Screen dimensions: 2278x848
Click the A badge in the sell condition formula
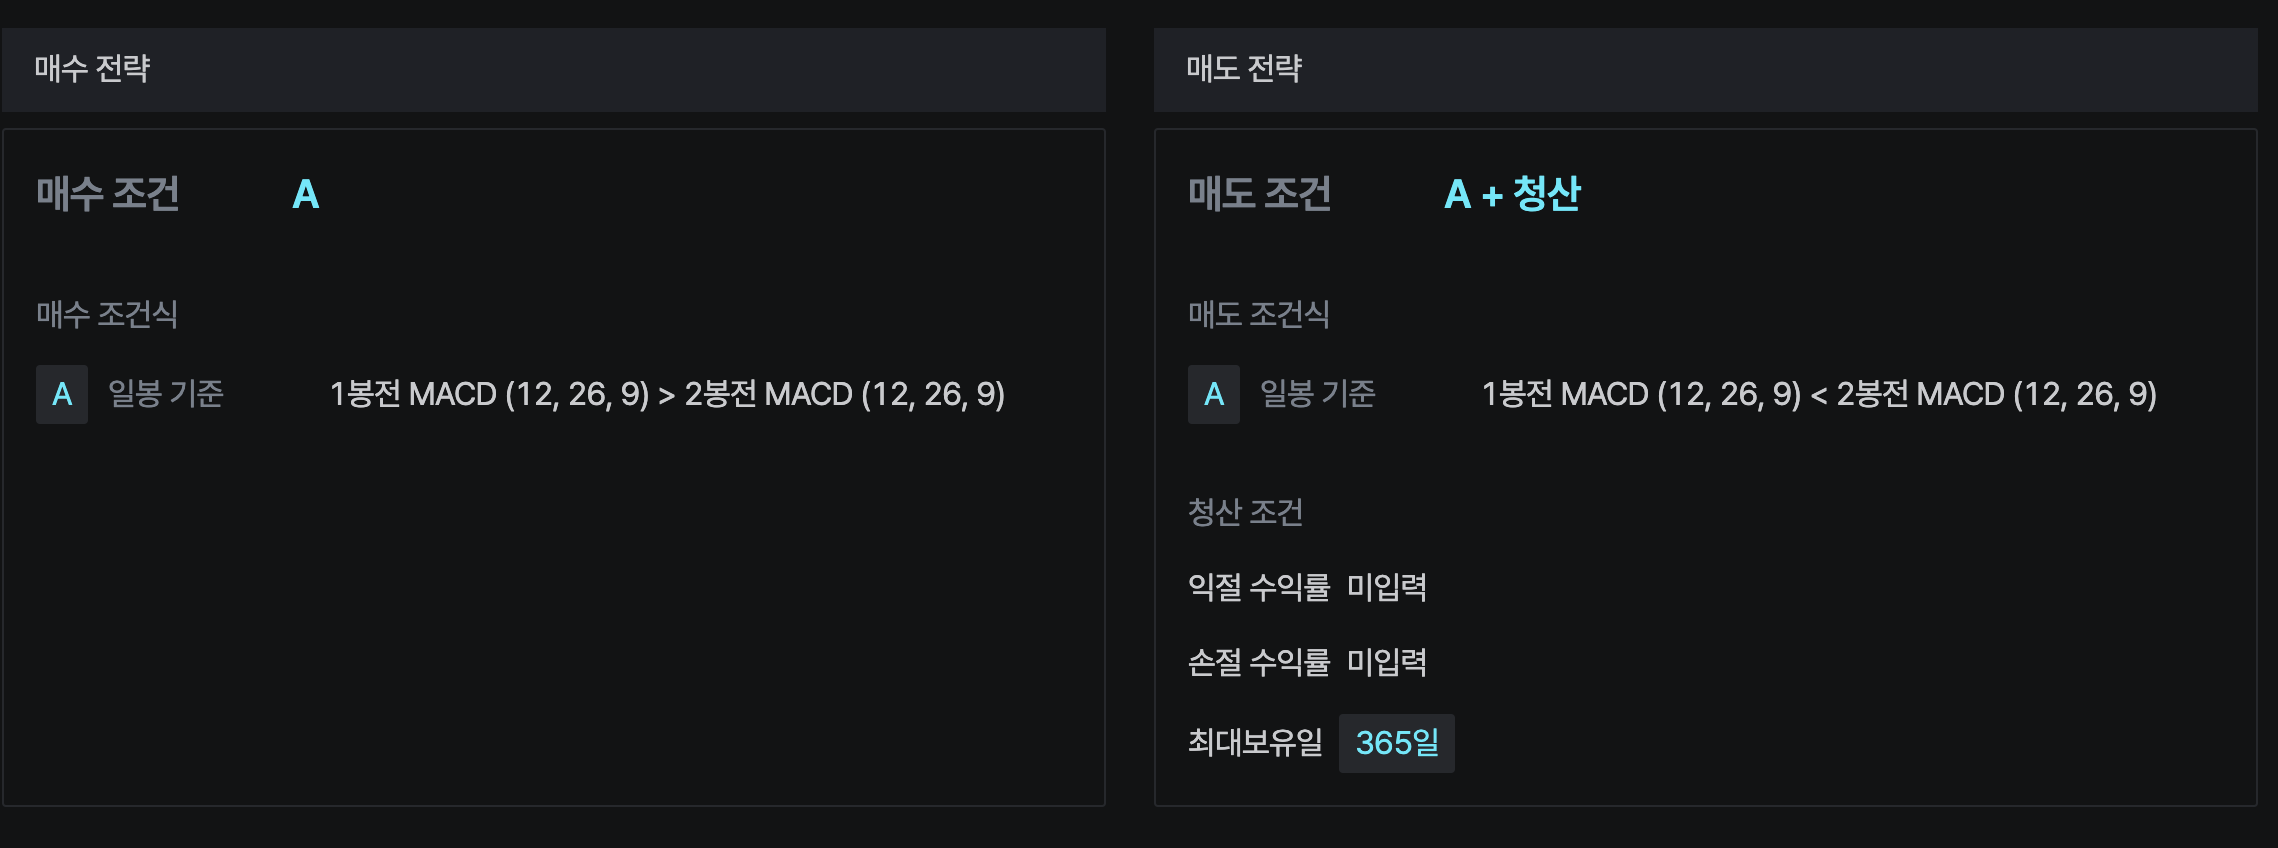tap(1213, 394)
